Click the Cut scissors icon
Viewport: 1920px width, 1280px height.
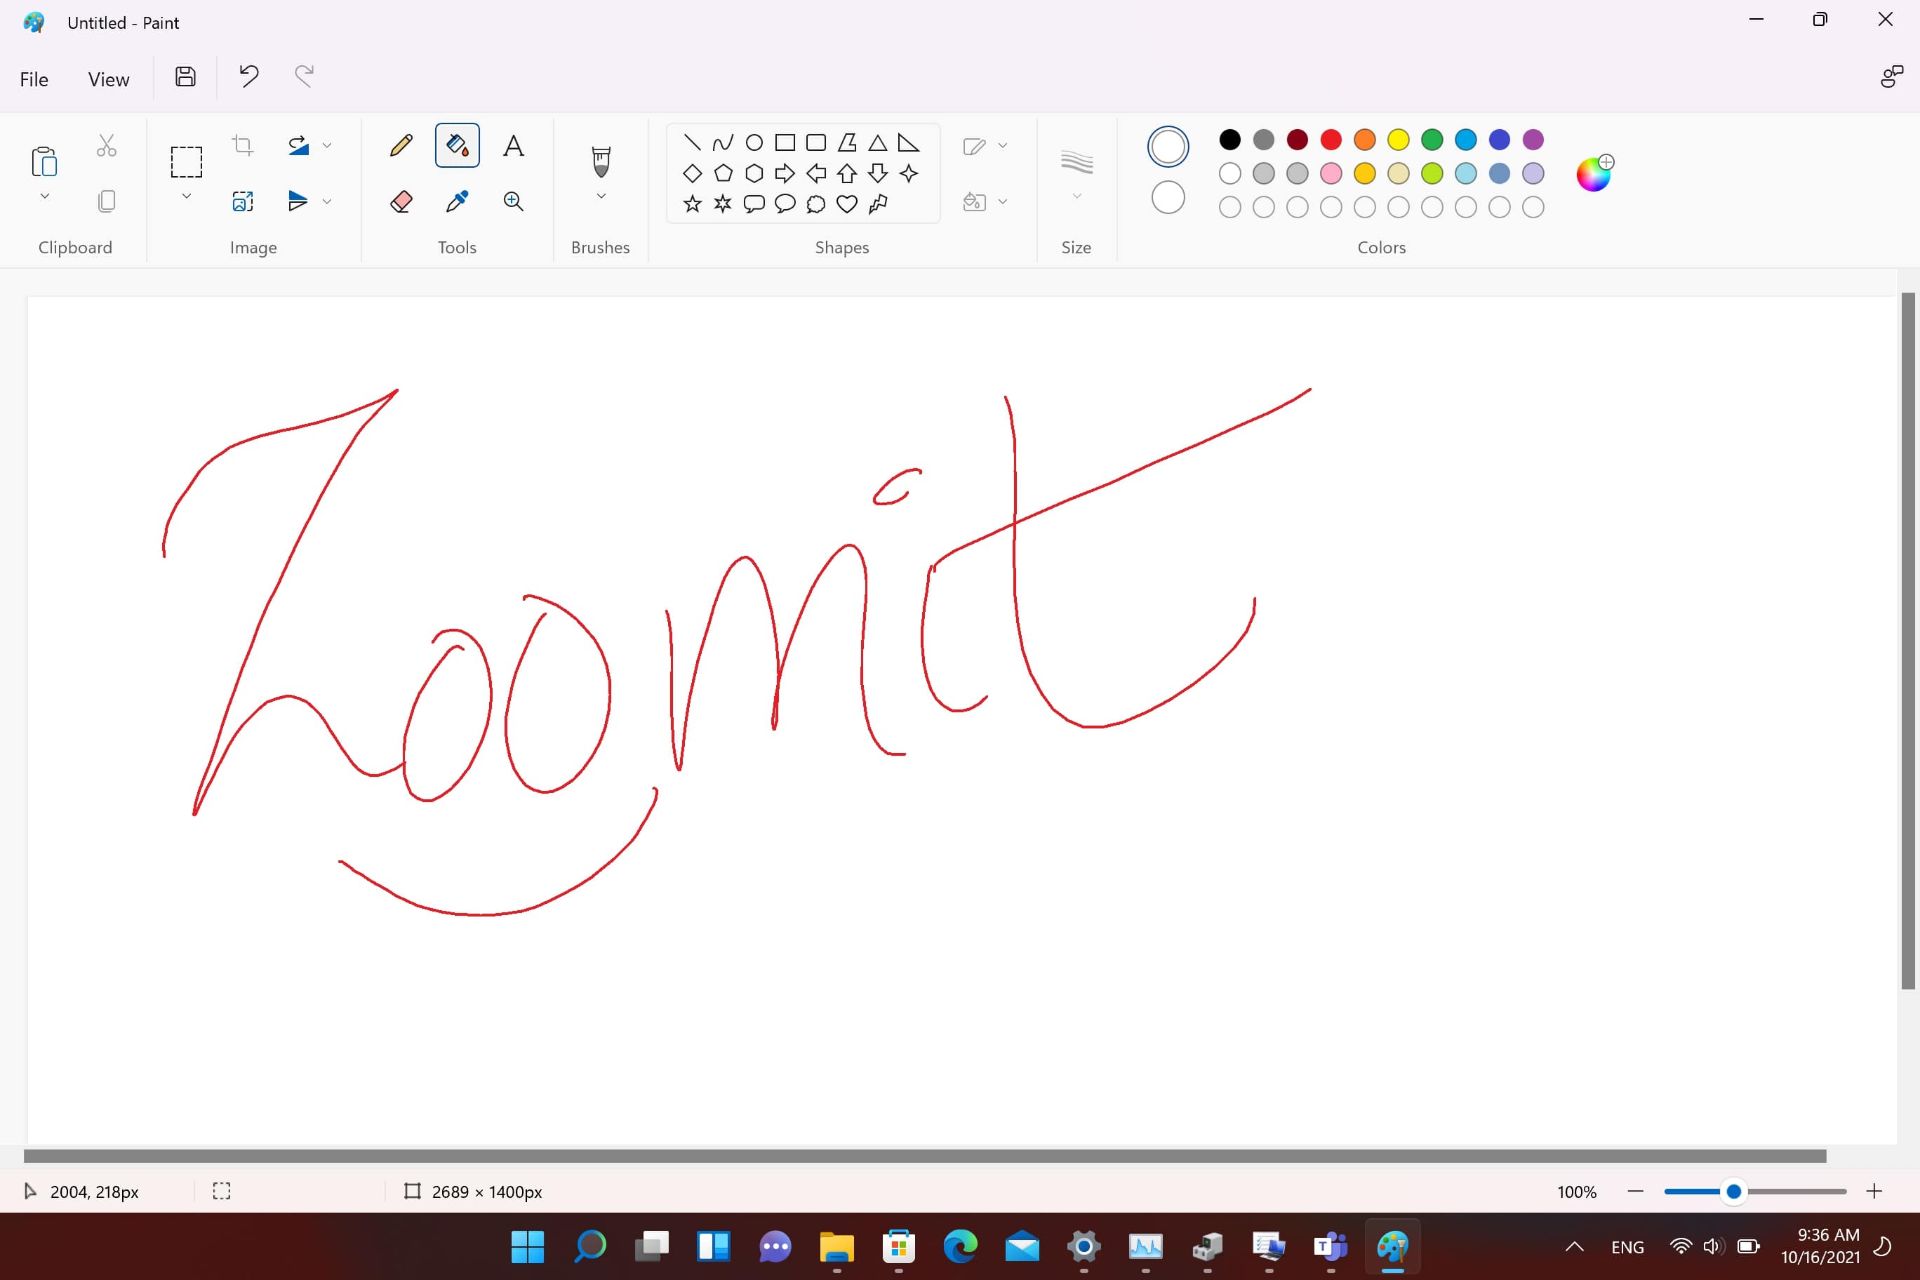click(x=107, y=146)
